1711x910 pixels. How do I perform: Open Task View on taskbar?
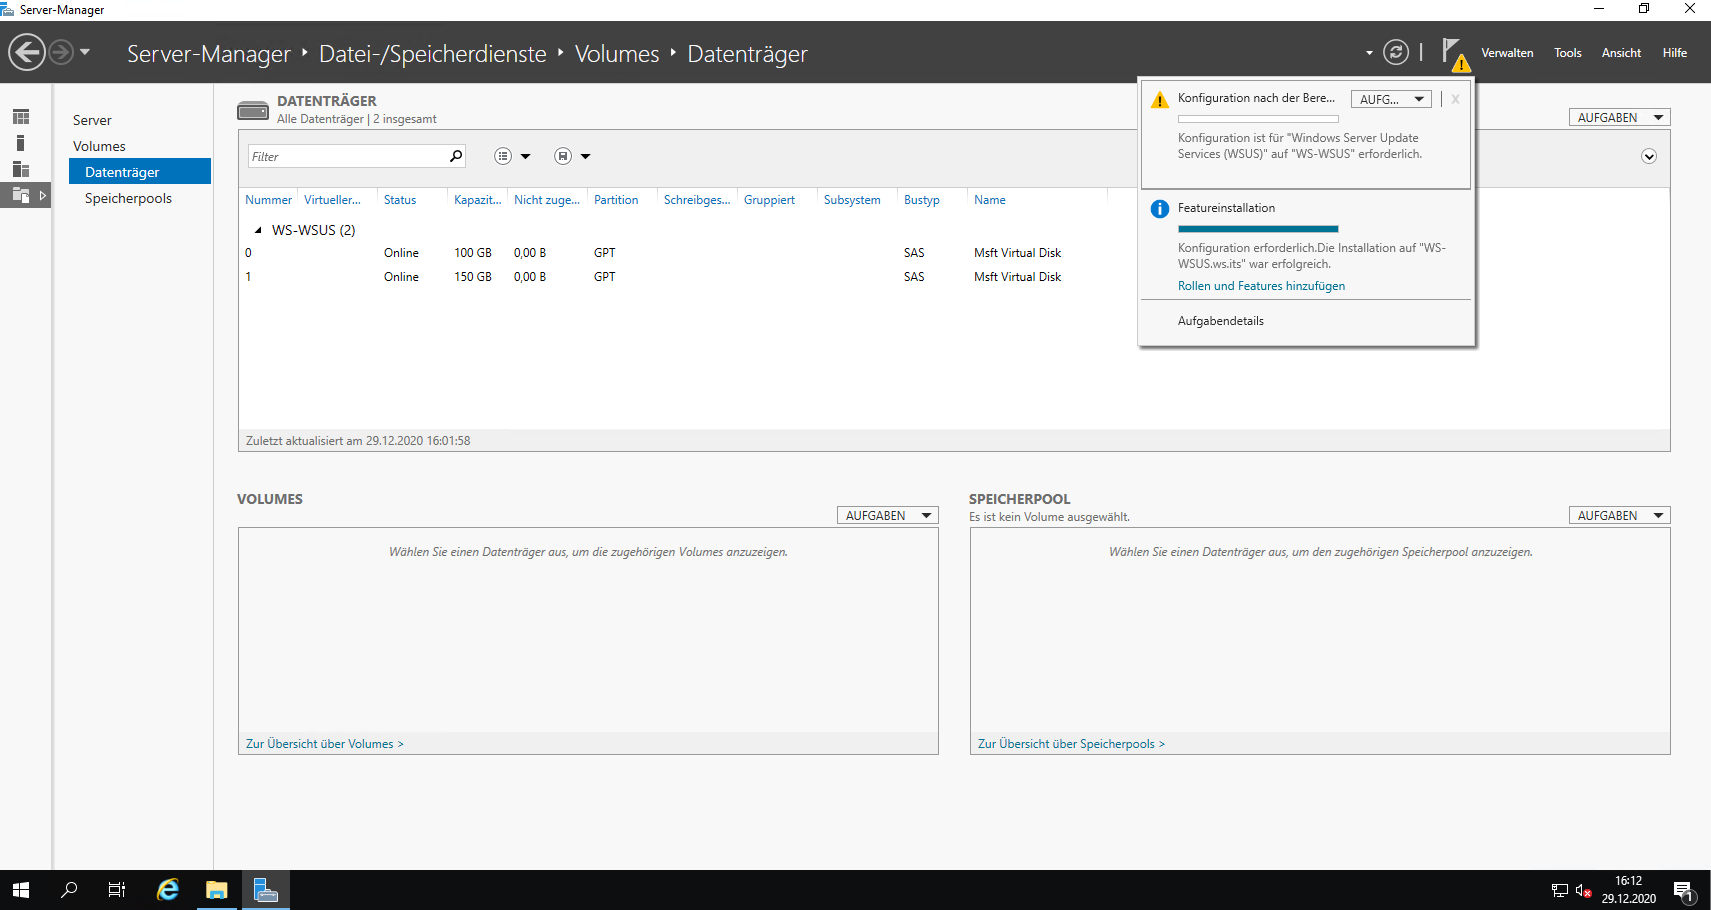pyautogui.click(x=117, y=890)
